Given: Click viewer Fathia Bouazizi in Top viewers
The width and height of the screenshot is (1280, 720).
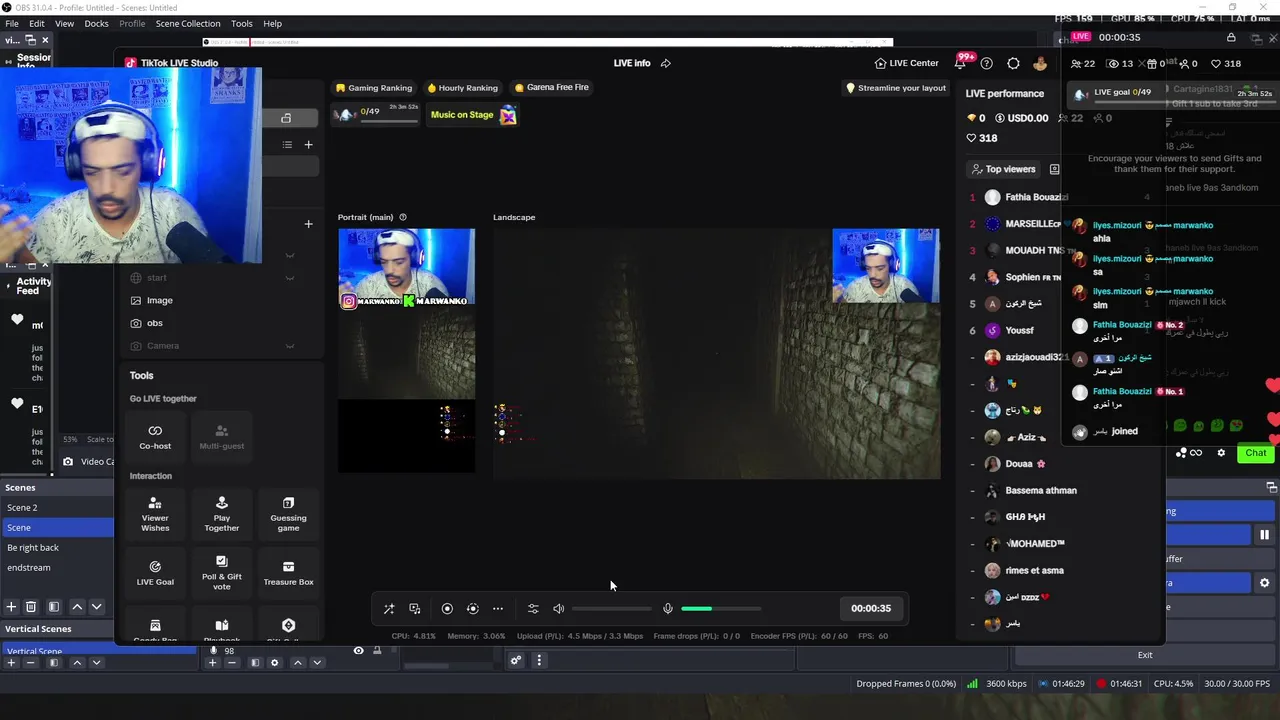Looking at the screenshot, I should pos(1036,197).
